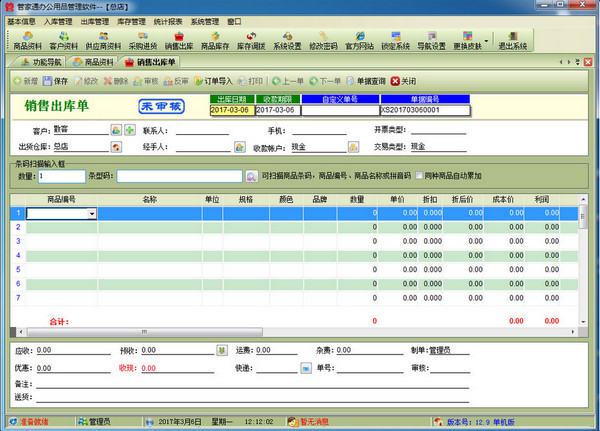Open 库存调拨 from the toolbar
600x431 pixels.
click(251, 40)
